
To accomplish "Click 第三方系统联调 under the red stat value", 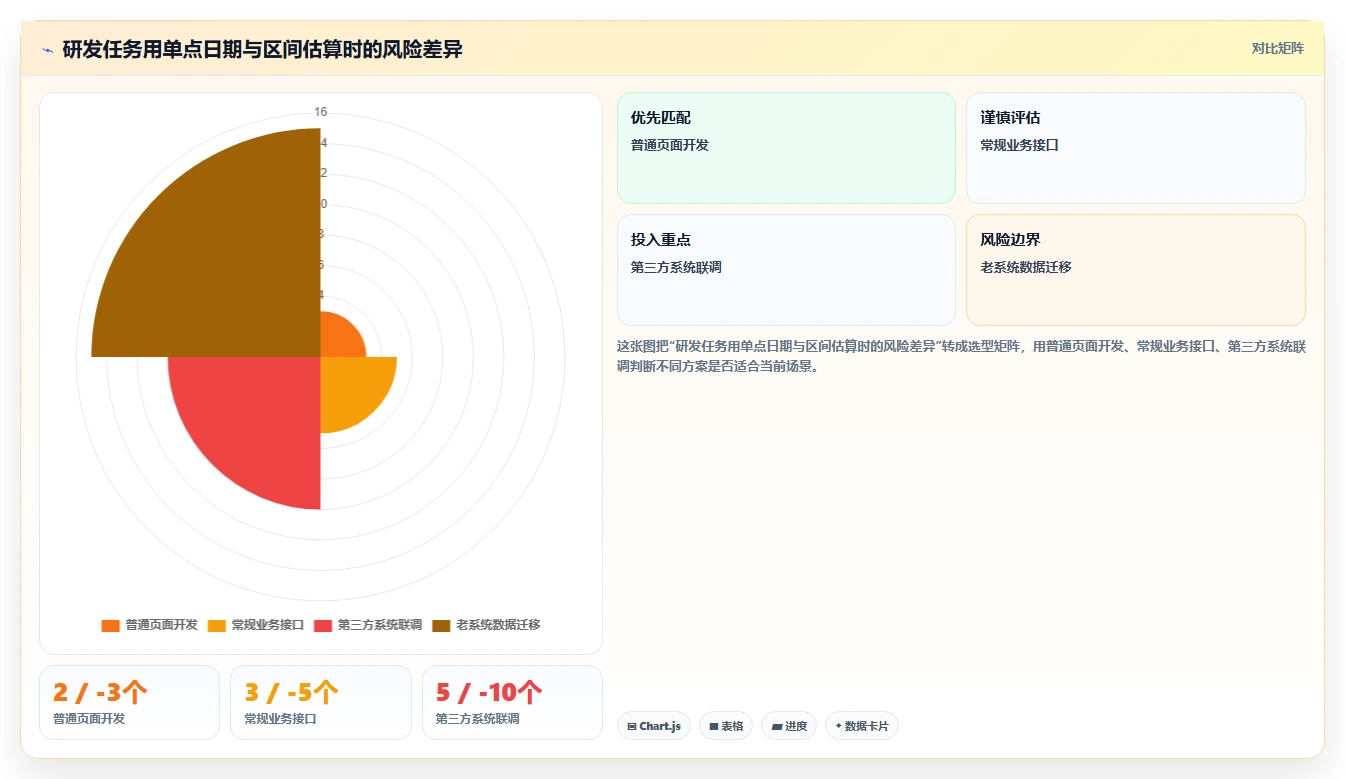I will [477, 718].
